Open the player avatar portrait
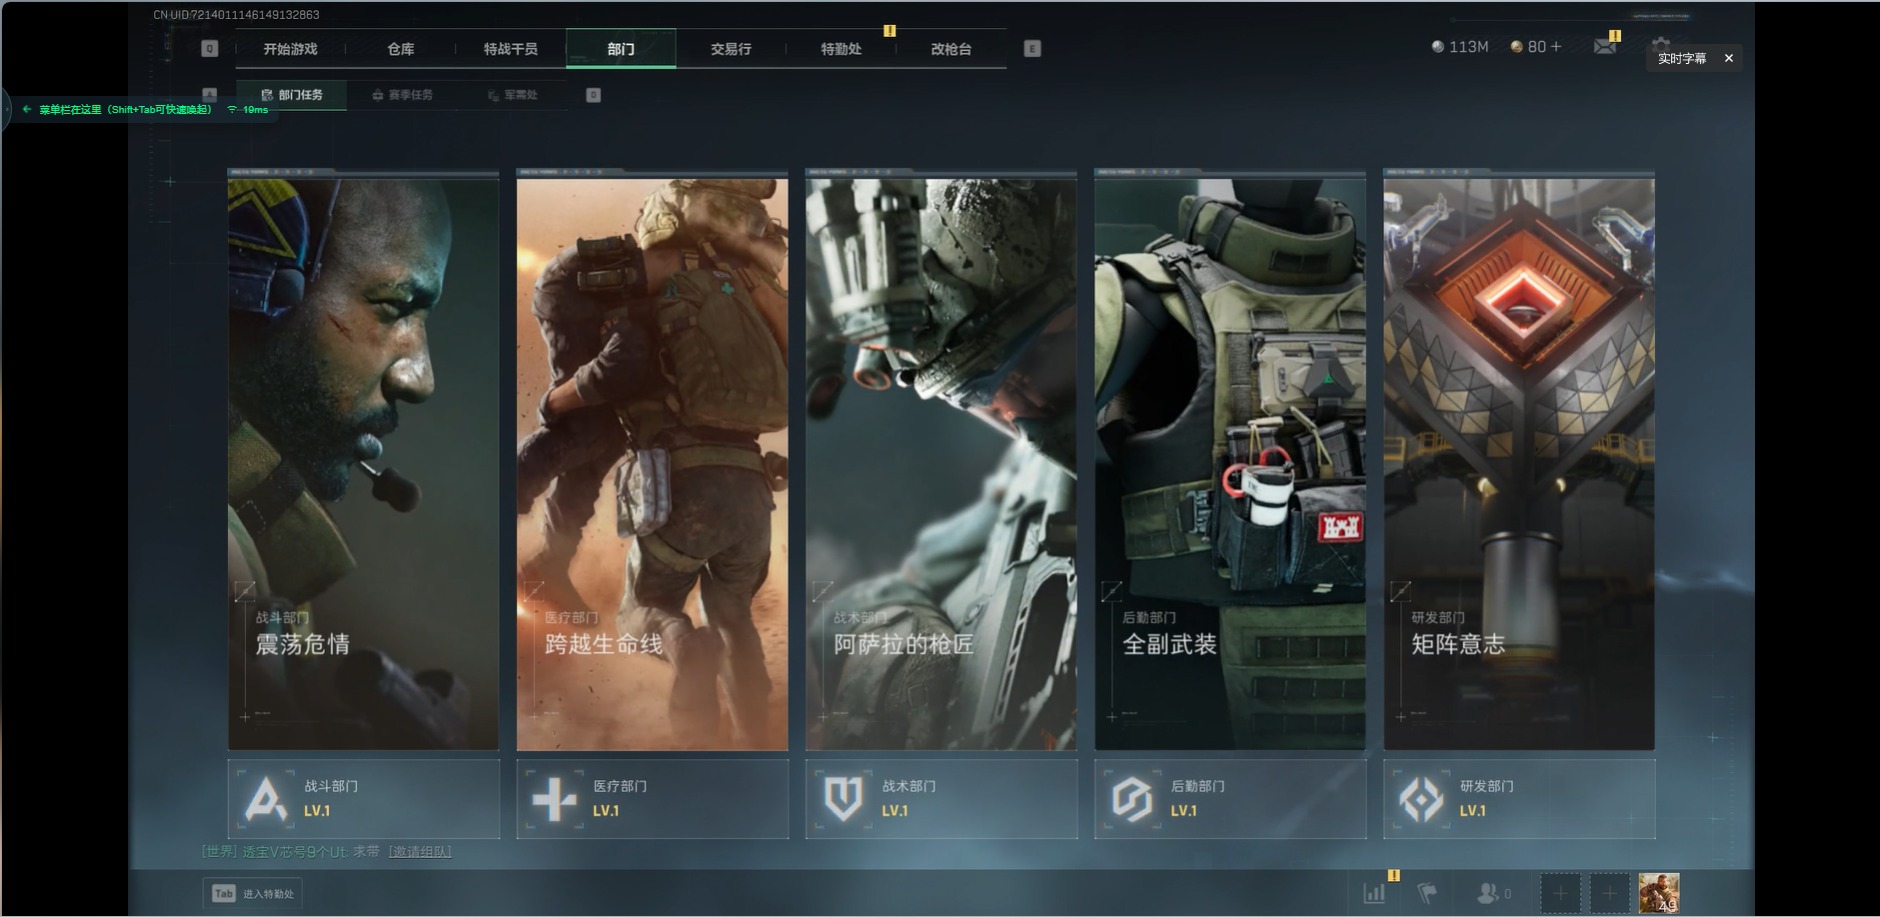The height and width of the screenshot is (918, 1880). [x=1659, y=893]
